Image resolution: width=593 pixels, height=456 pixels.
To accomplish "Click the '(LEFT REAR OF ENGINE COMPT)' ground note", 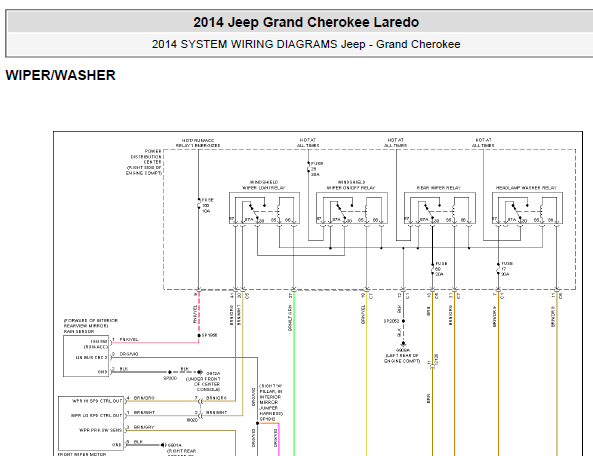I will (402, 358).
